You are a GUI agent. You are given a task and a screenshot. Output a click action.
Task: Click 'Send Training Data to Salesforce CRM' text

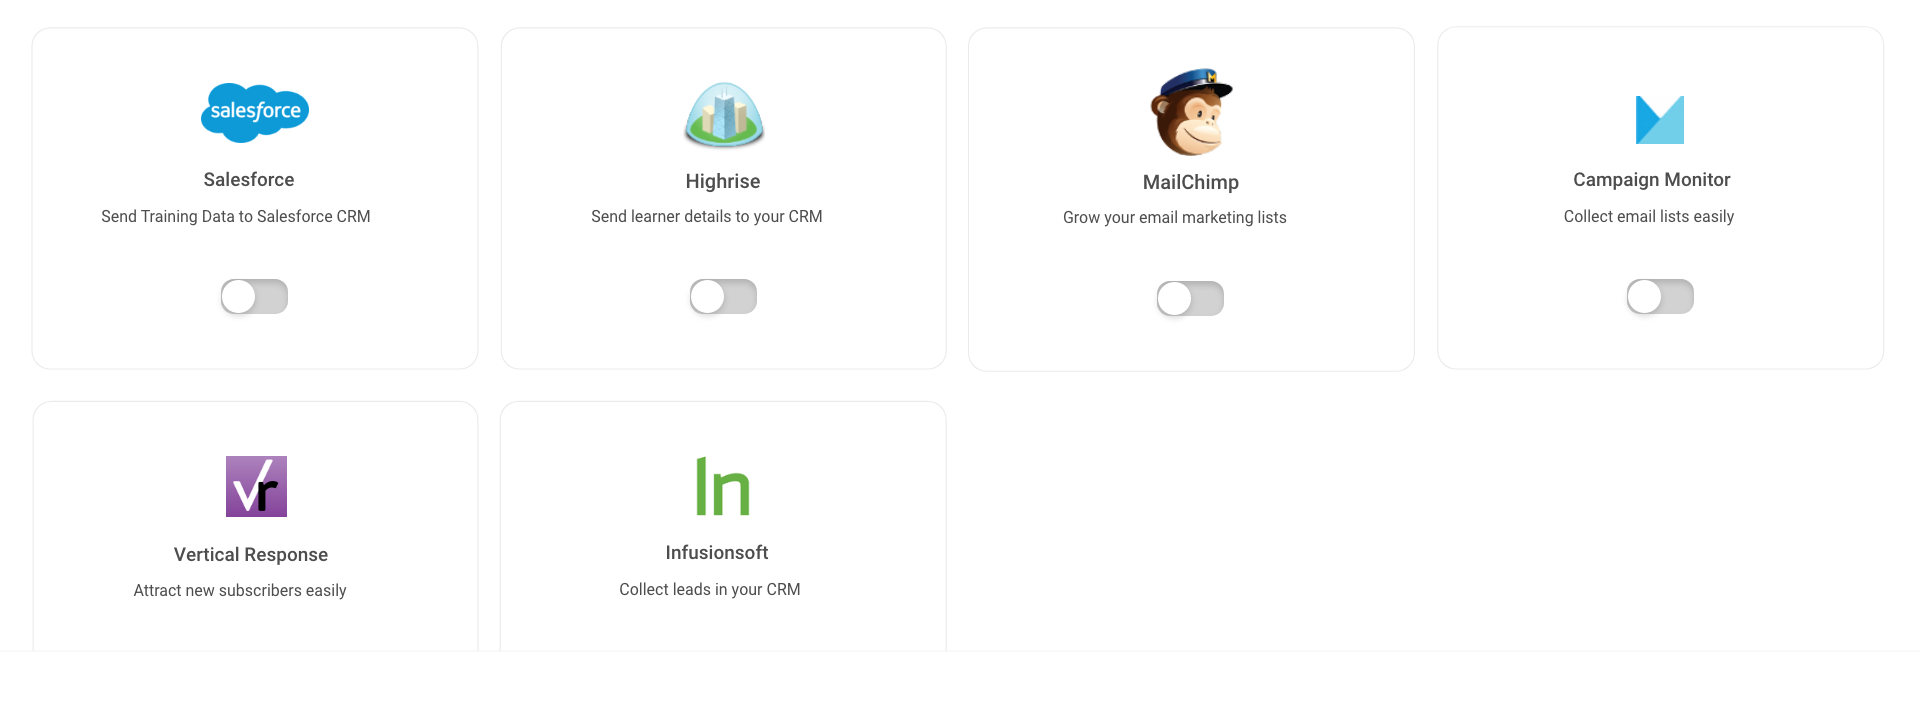236,217
